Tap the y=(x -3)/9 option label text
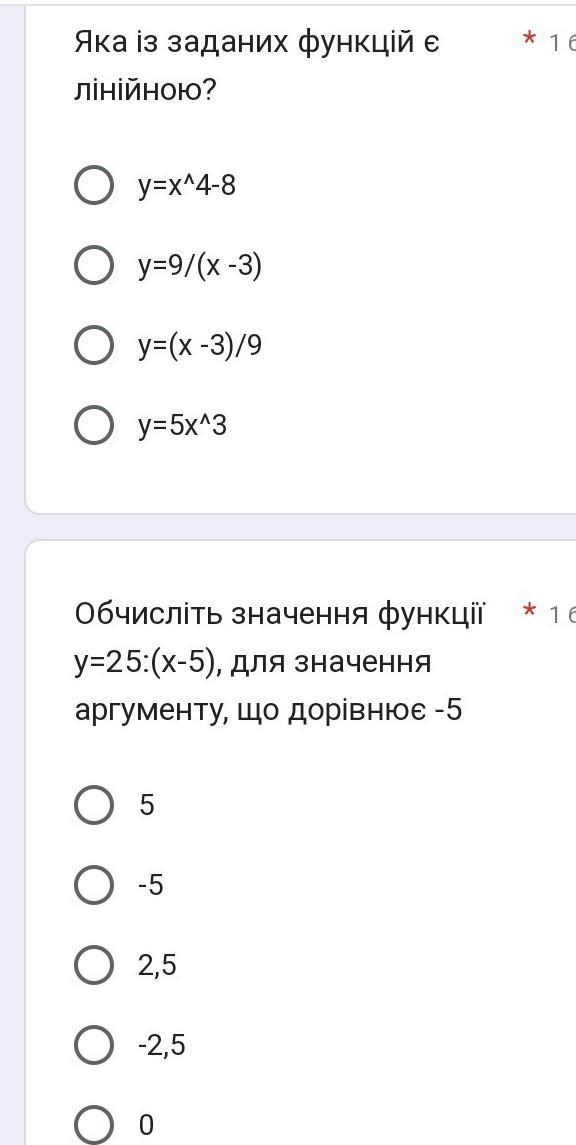 click(200, 346)
